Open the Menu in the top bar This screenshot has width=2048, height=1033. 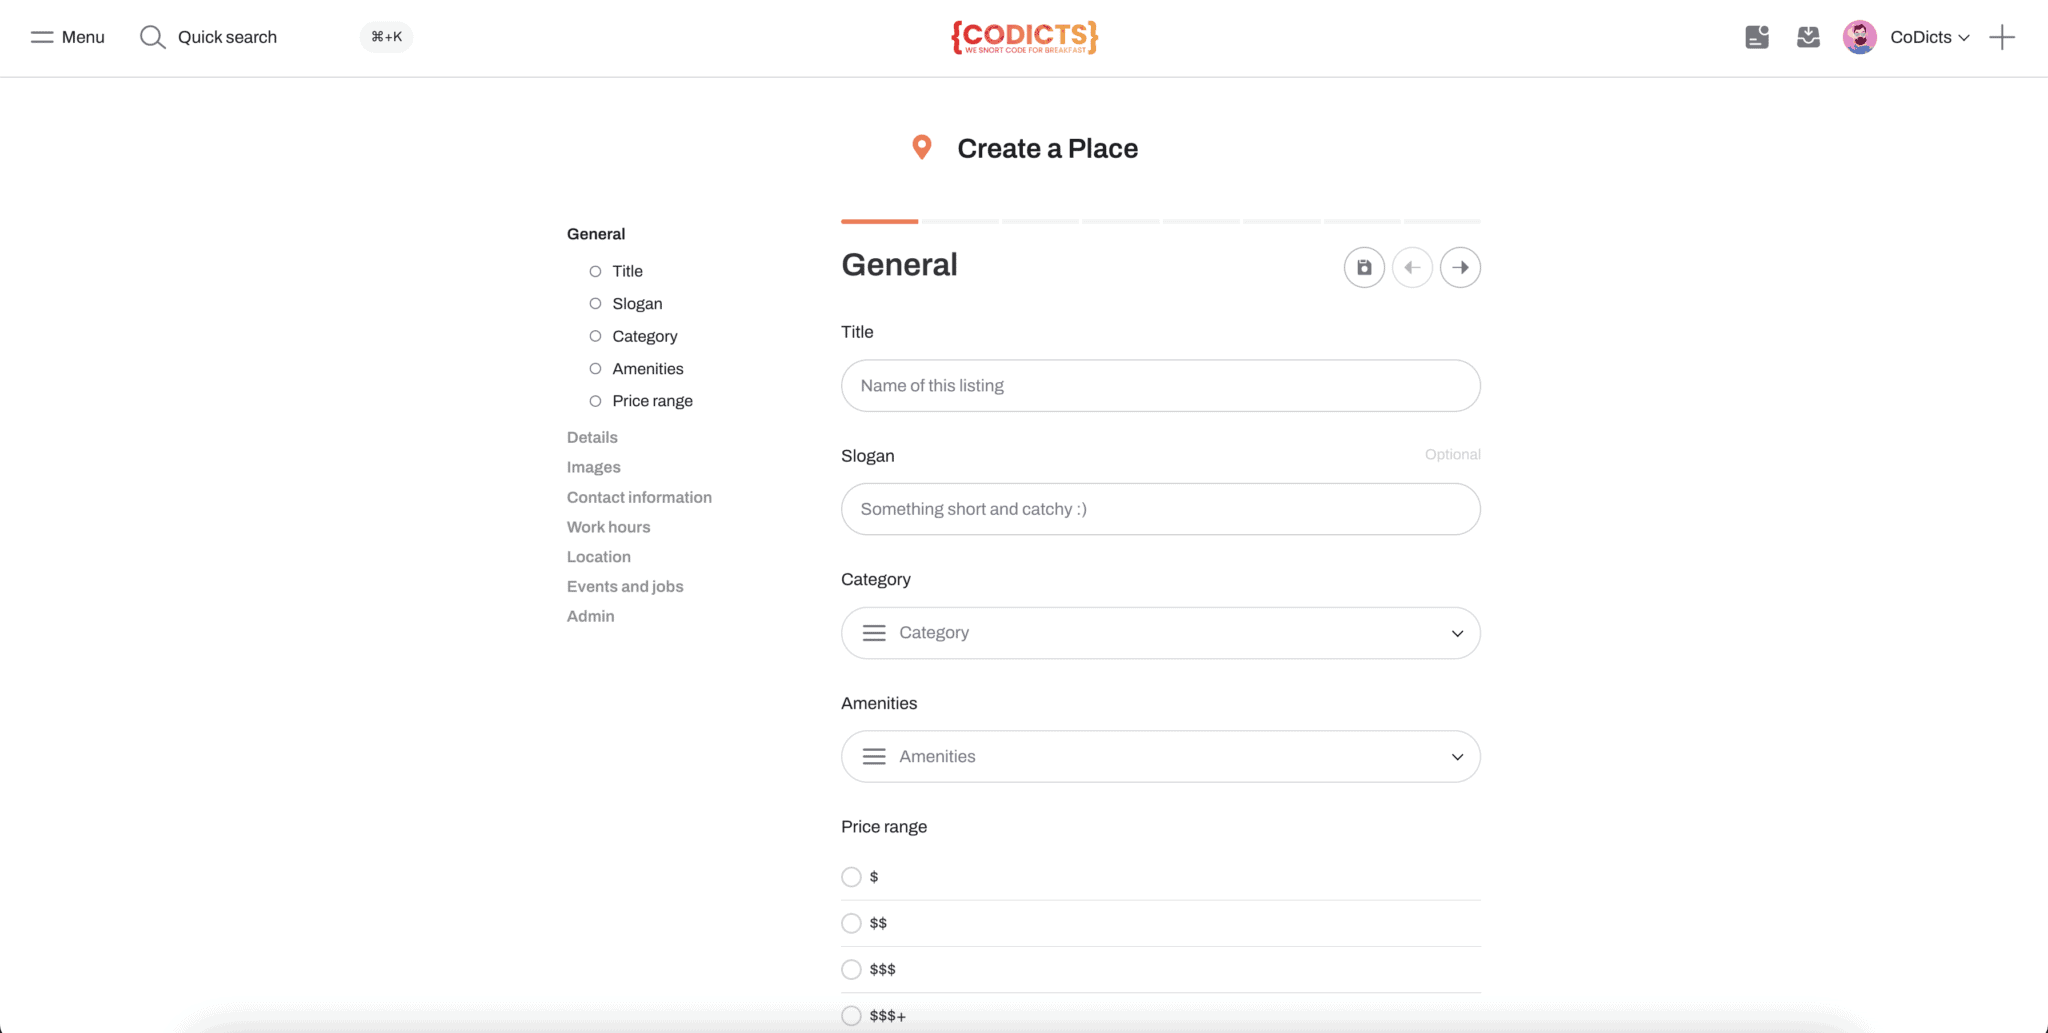pyautogui.click(x=66, y=37)
